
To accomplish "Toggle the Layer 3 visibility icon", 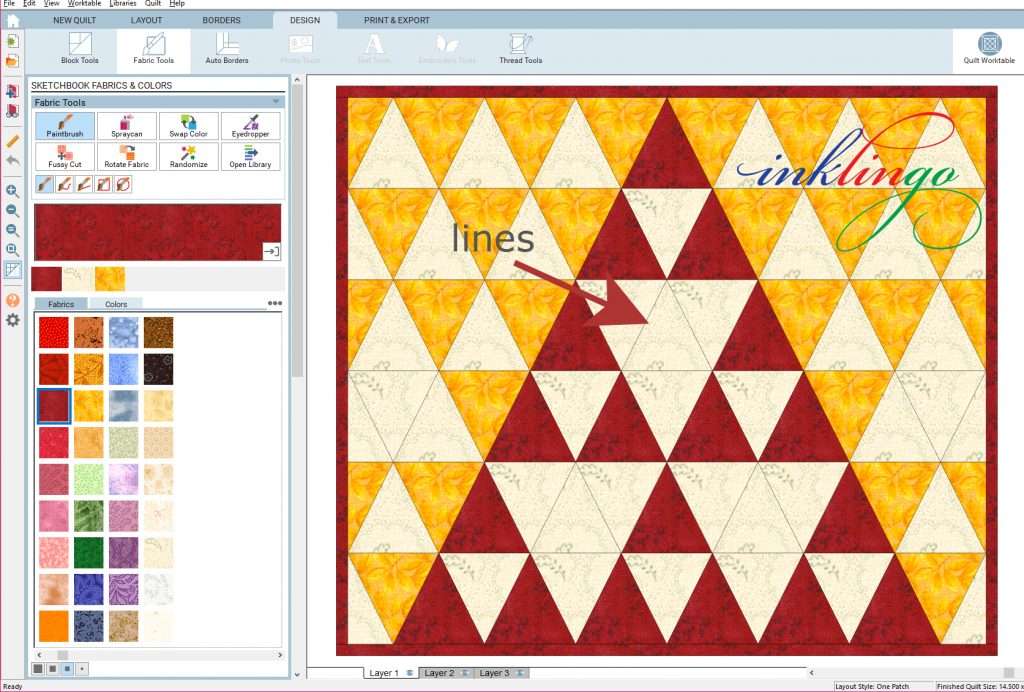I will point(520,673).
